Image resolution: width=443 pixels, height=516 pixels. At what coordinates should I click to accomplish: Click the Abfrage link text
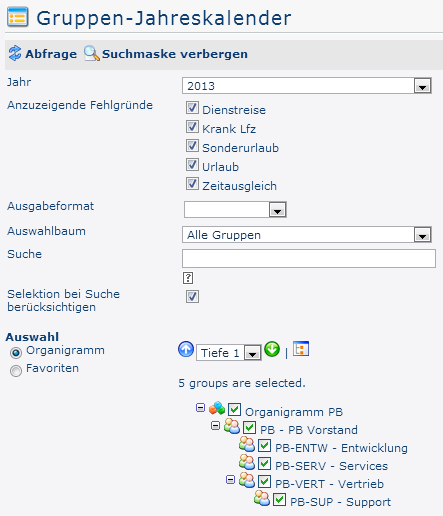tap(51, 54)
